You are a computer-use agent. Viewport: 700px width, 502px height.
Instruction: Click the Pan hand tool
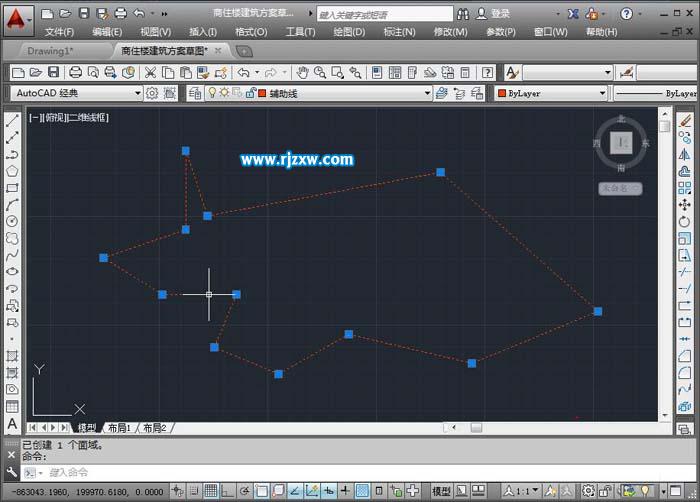click(303, 72)
